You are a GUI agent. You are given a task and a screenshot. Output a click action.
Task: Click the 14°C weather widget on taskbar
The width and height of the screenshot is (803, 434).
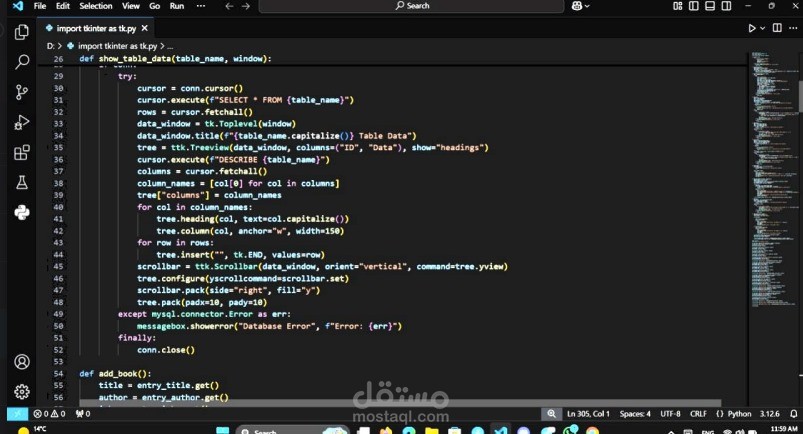32,429
